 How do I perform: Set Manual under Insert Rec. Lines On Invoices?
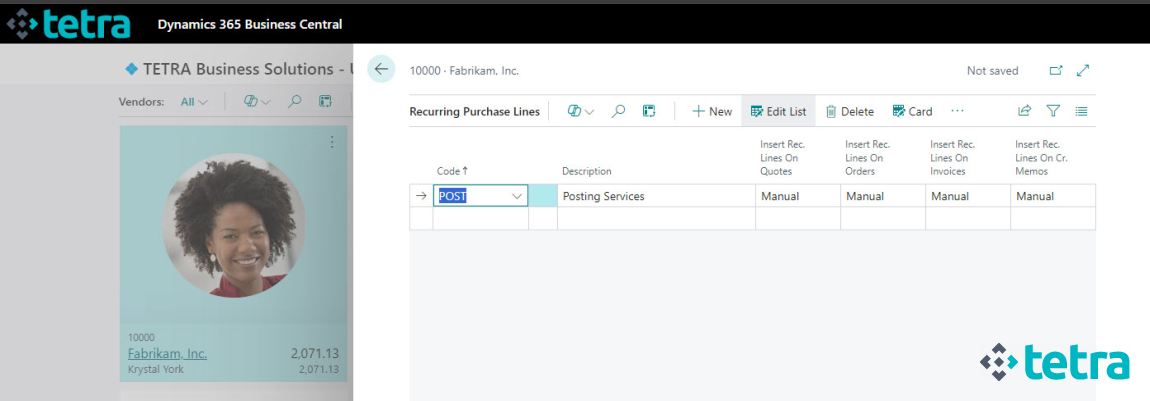968,196
